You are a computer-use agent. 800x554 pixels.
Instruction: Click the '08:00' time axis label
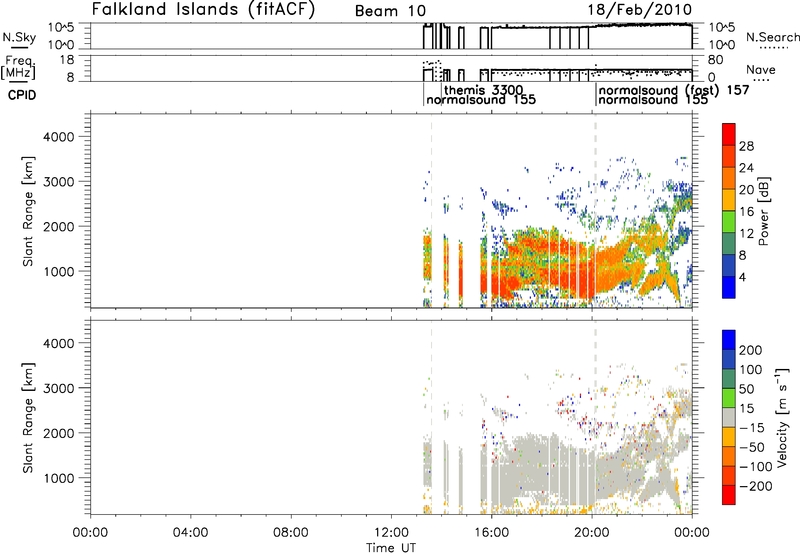click(x=291, y=533)
